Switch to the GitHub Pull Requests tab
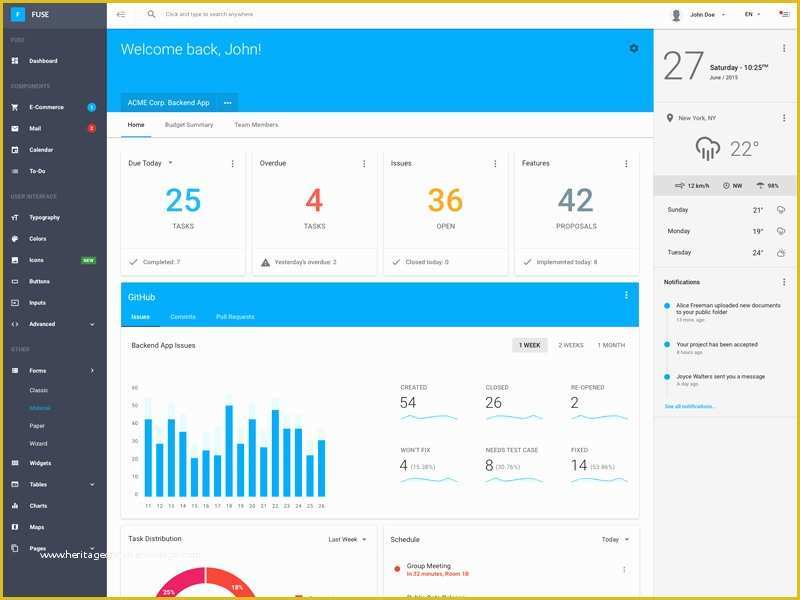The image size is (800, 600). click(235, 317)
